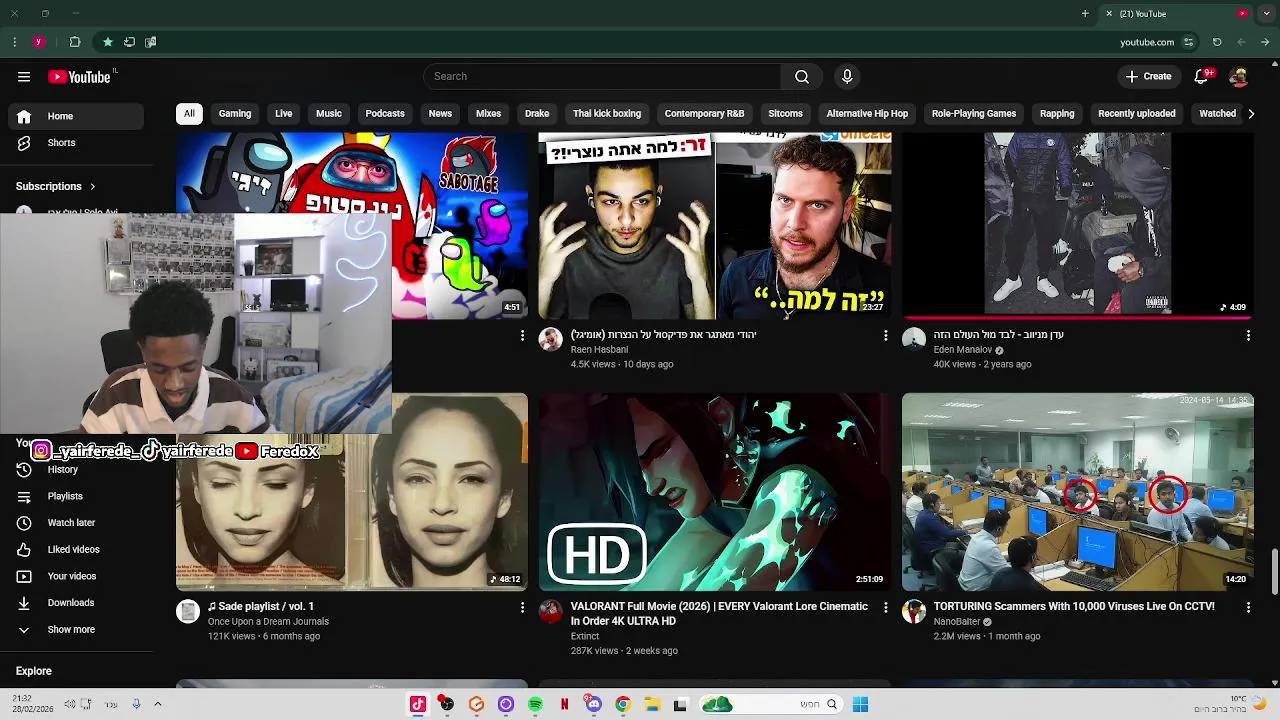Viewport: 1280px width, 720px height.
Task: Open the Eden Manalov channel link
Action: point(962,350)
